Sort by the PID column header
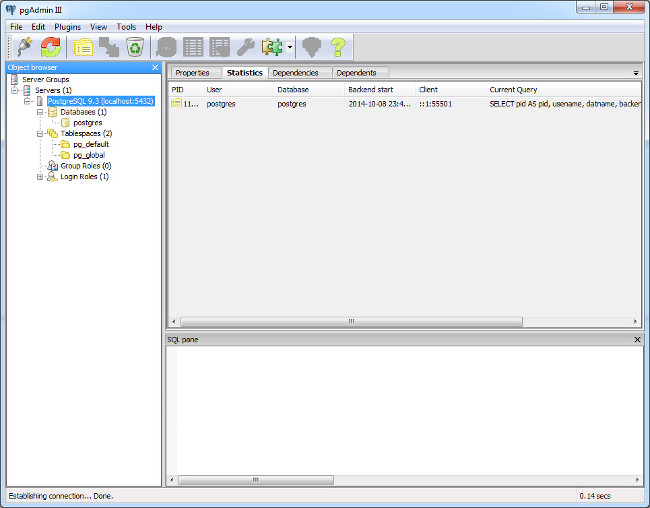 coord(186,90)
